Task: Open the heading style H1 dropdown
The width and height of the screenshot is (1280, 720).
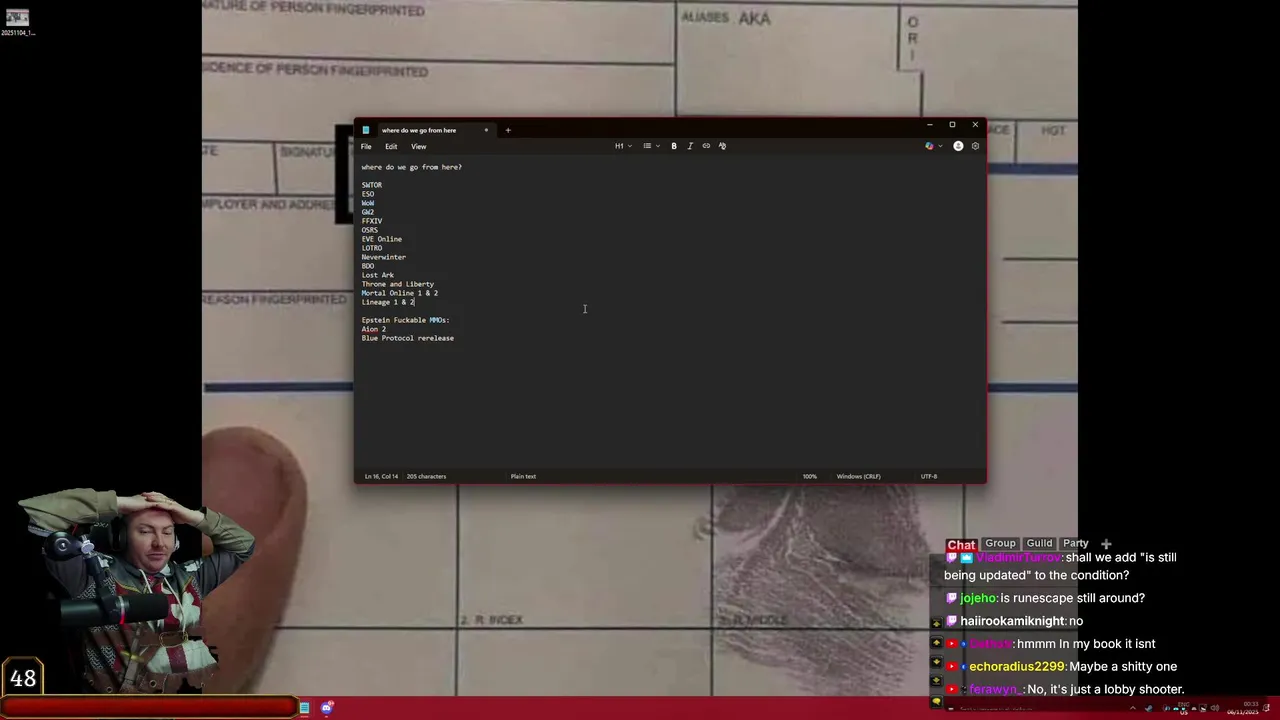Action: (x=623, y=146)
